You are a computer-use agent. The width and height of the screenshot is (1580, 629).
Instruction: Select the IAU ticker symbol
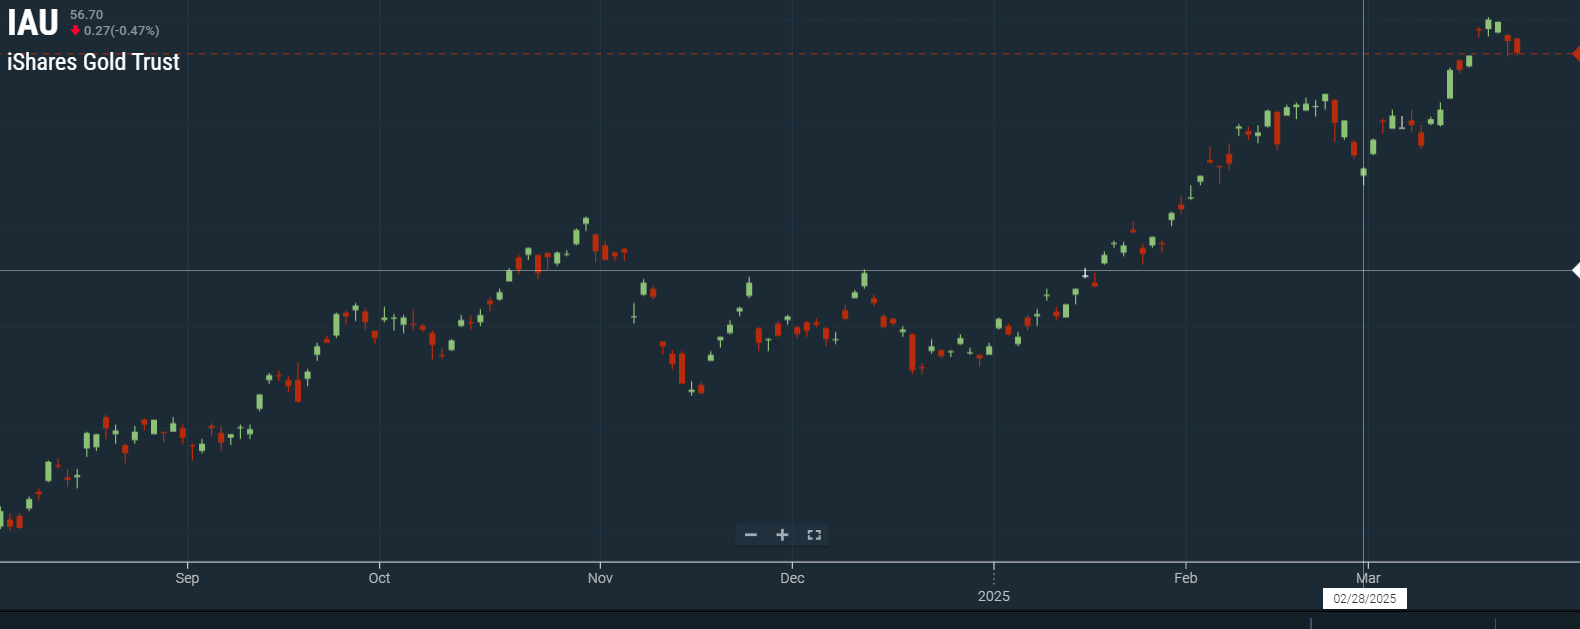(33, 22)
